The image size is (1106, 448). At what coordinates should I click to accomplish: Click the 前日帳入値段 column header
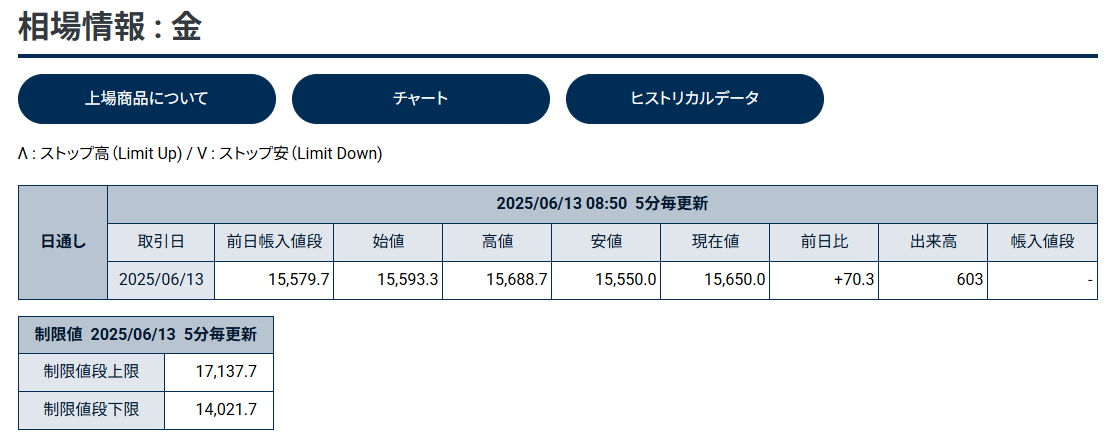[x=274, y=241]
